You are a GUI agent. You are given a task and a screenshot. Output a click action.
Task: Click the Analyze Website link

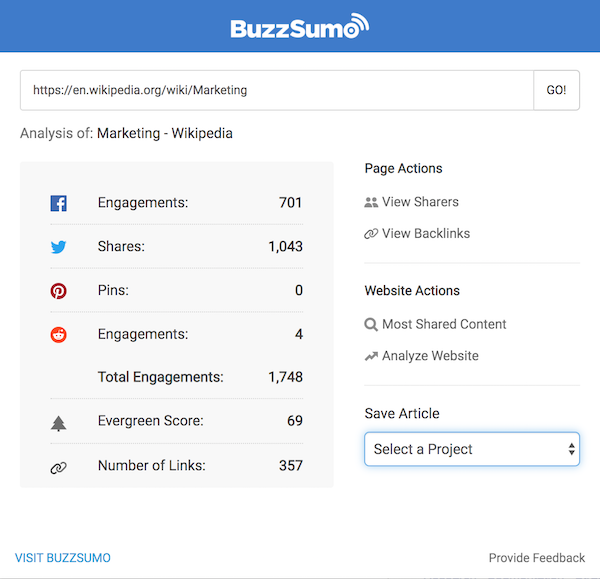tap(430, 356)
